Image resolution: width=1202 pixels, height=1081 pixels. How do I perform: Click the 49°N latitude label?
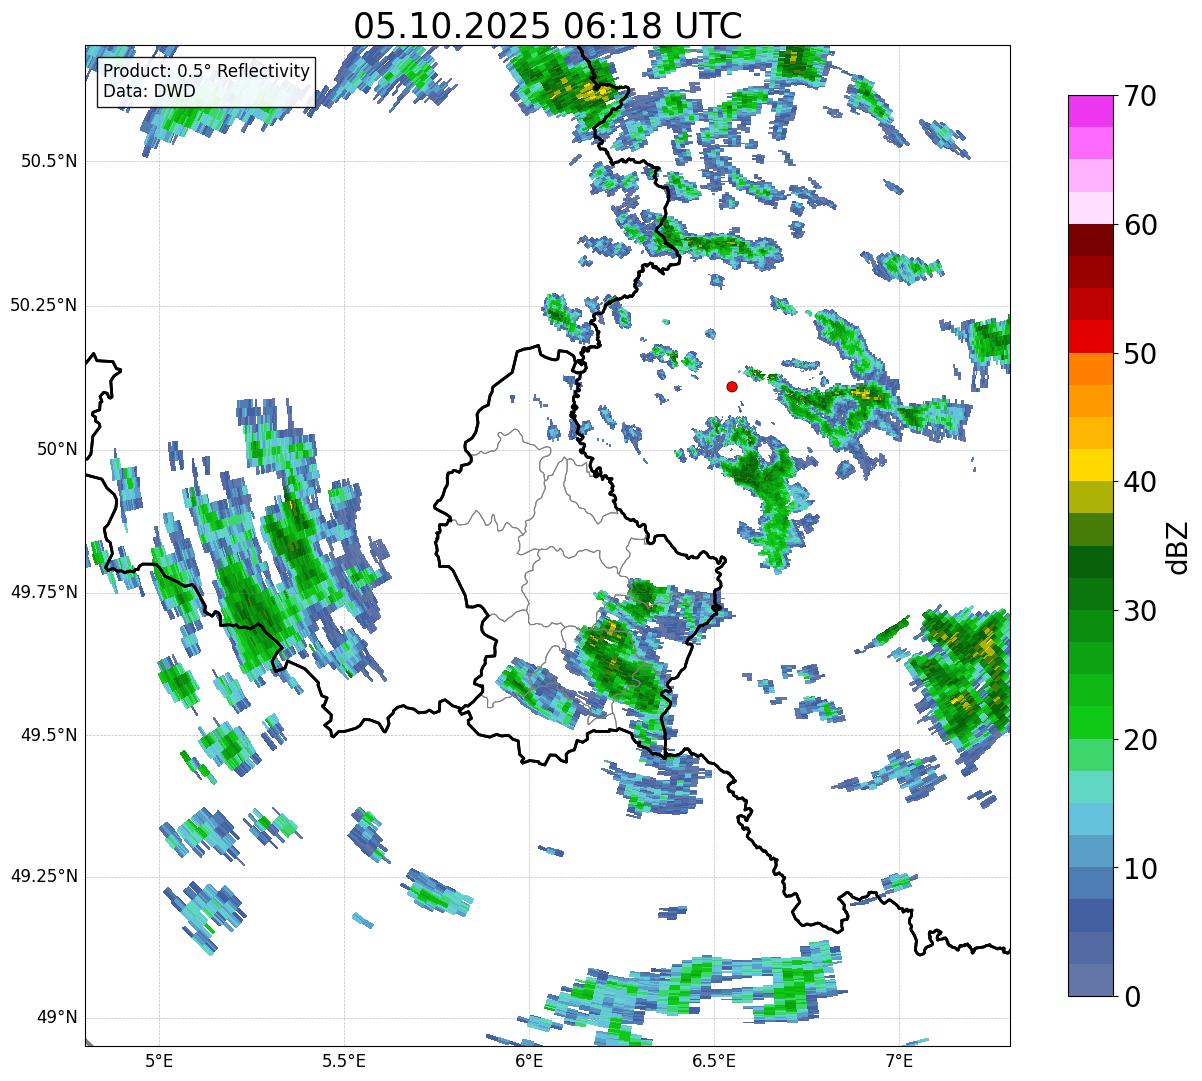pyautogui.click(x=57, y=1018)
